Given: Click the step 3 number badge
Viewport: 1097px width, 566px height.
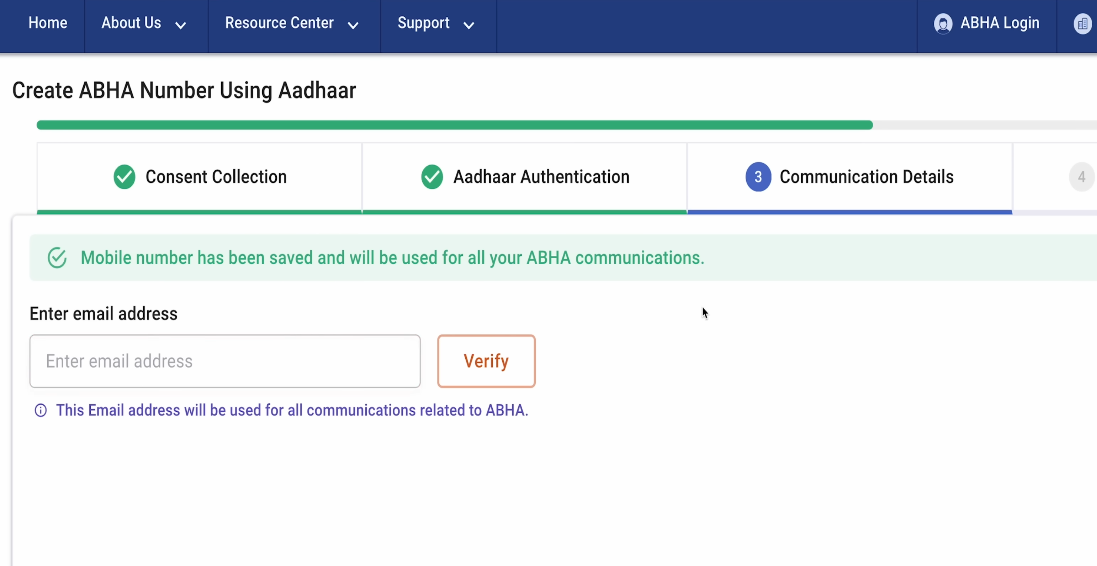Looking at the screenshot, I should click(758, 177).
